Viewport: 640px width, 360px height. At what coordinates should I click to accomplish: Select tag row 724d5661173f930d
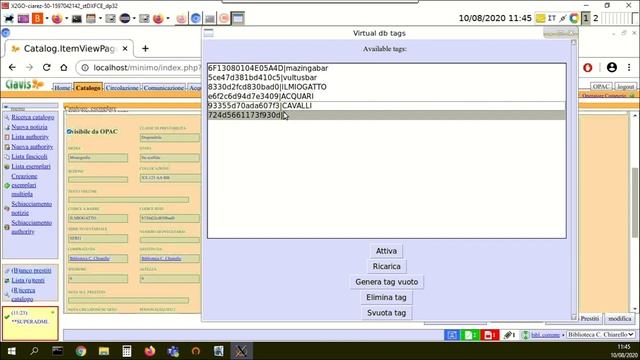tap(387, 115)
